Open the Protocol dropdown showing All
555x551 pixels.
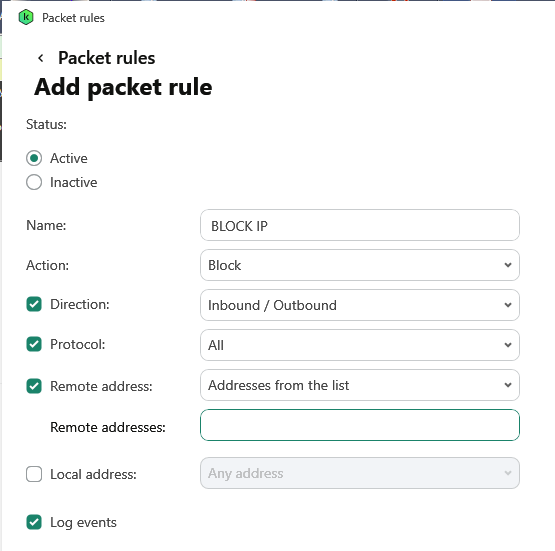[x=360, y=345]
